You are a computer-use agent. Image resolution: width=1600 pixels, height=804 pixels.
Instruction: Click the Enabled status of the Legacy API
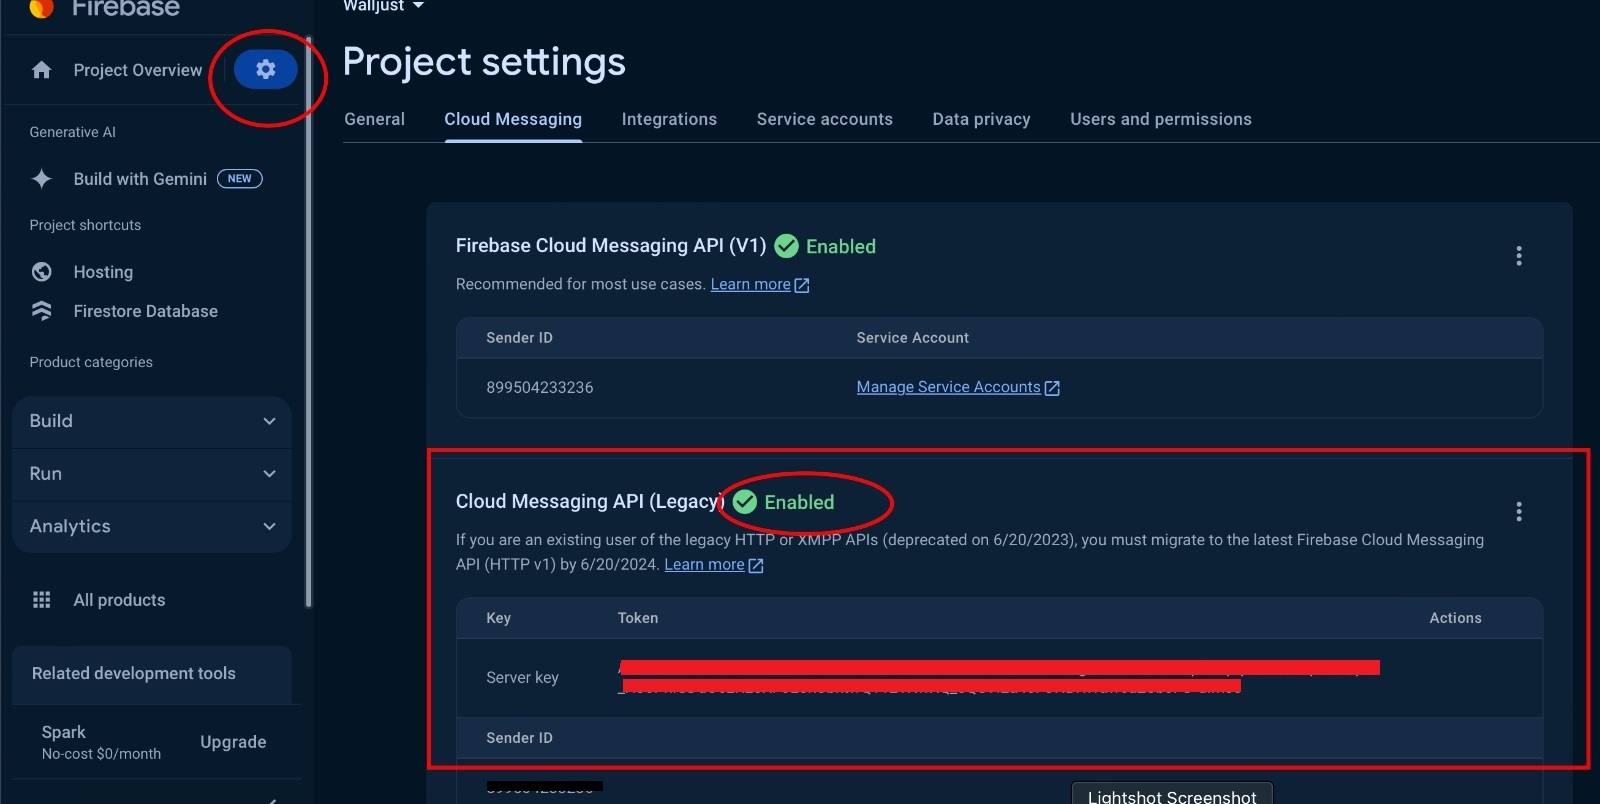[784, 502]
